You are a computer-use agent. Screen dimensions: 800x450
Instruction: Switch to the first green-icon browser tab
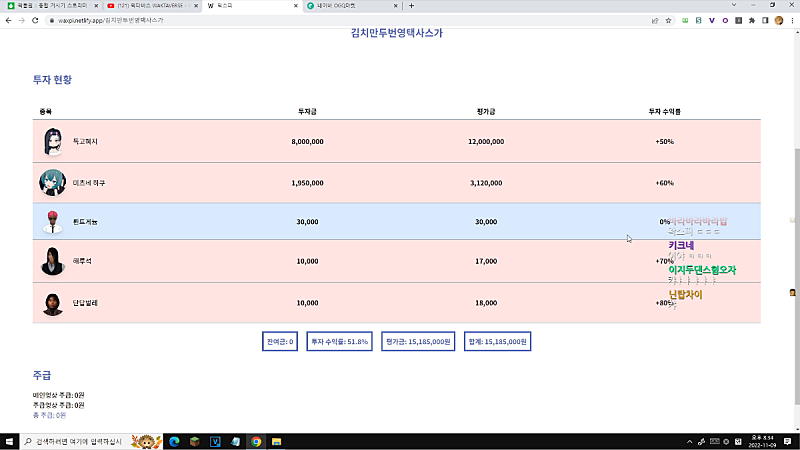[51, 6]
